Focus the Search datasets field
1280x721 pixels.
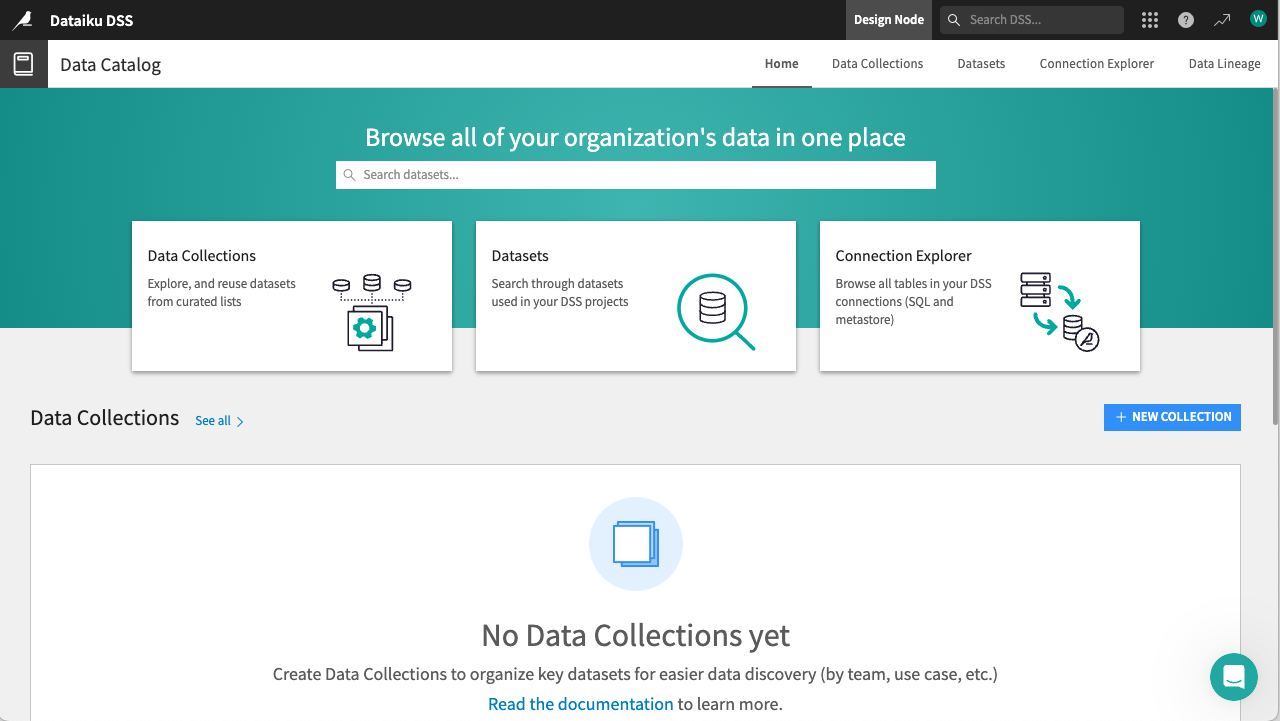pyautogui.click(x=636, y=175)
